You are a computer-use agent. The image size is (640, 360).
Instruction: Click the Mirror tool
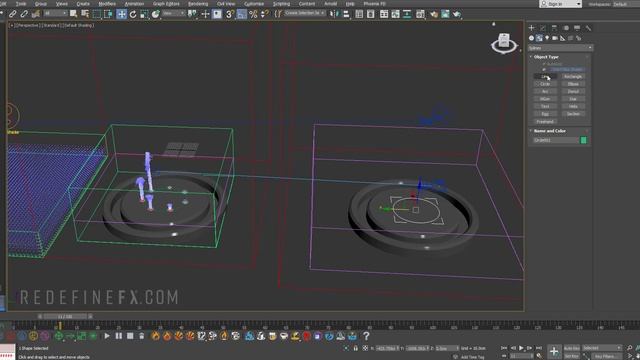[334, 14]
